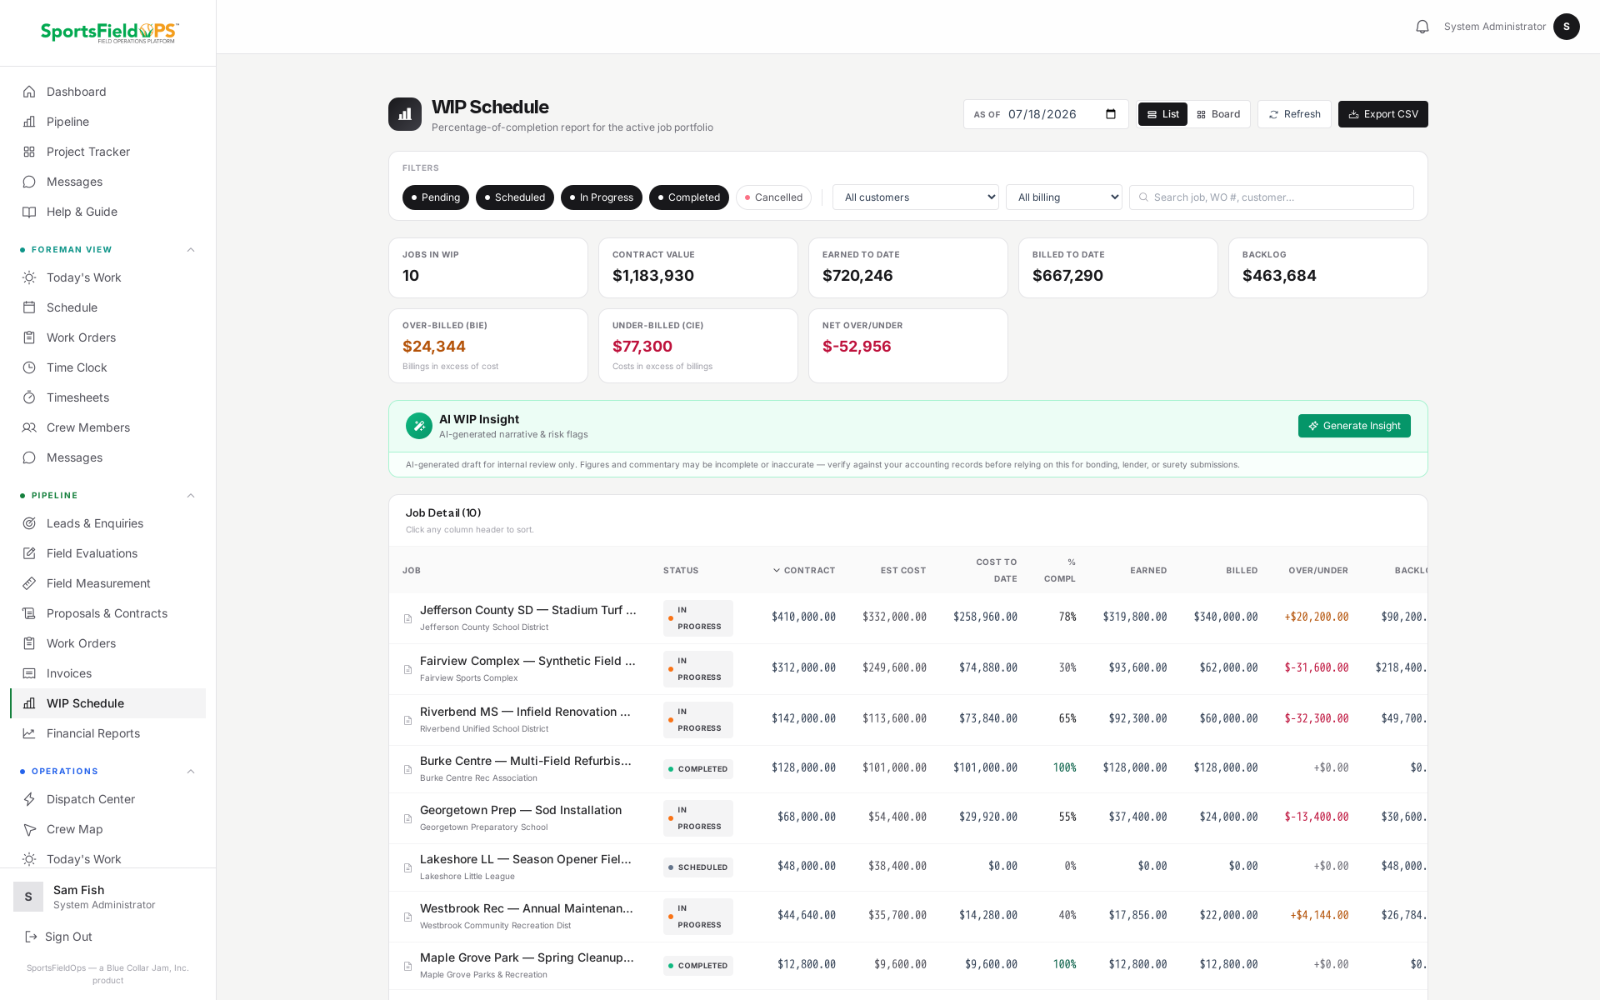Click the WIP Schedule chart icon in header
The image size is (1600, 1000).
click(x=405, y=114)
